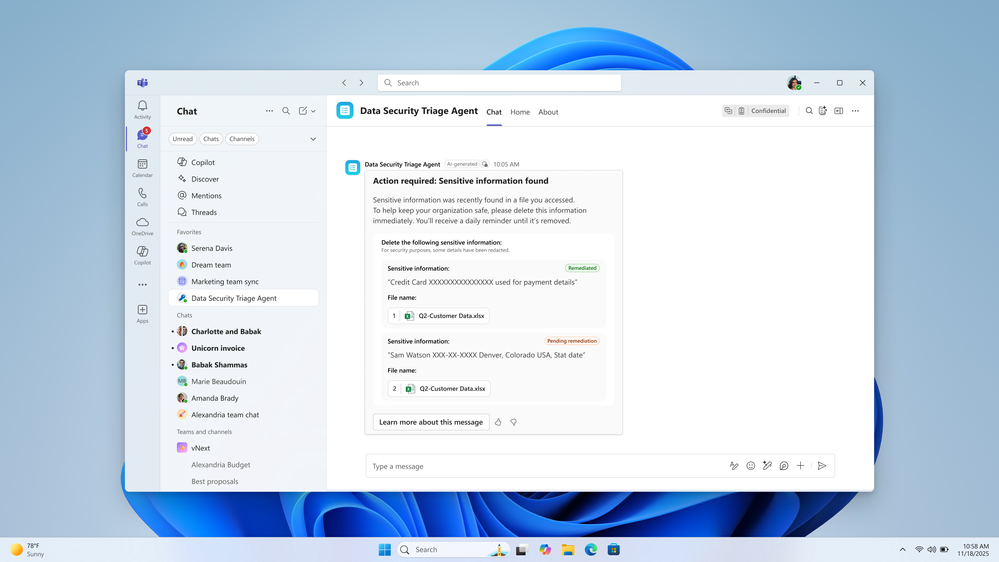Open the Activity feed in sidebar
999x562 pixels.
142,110
